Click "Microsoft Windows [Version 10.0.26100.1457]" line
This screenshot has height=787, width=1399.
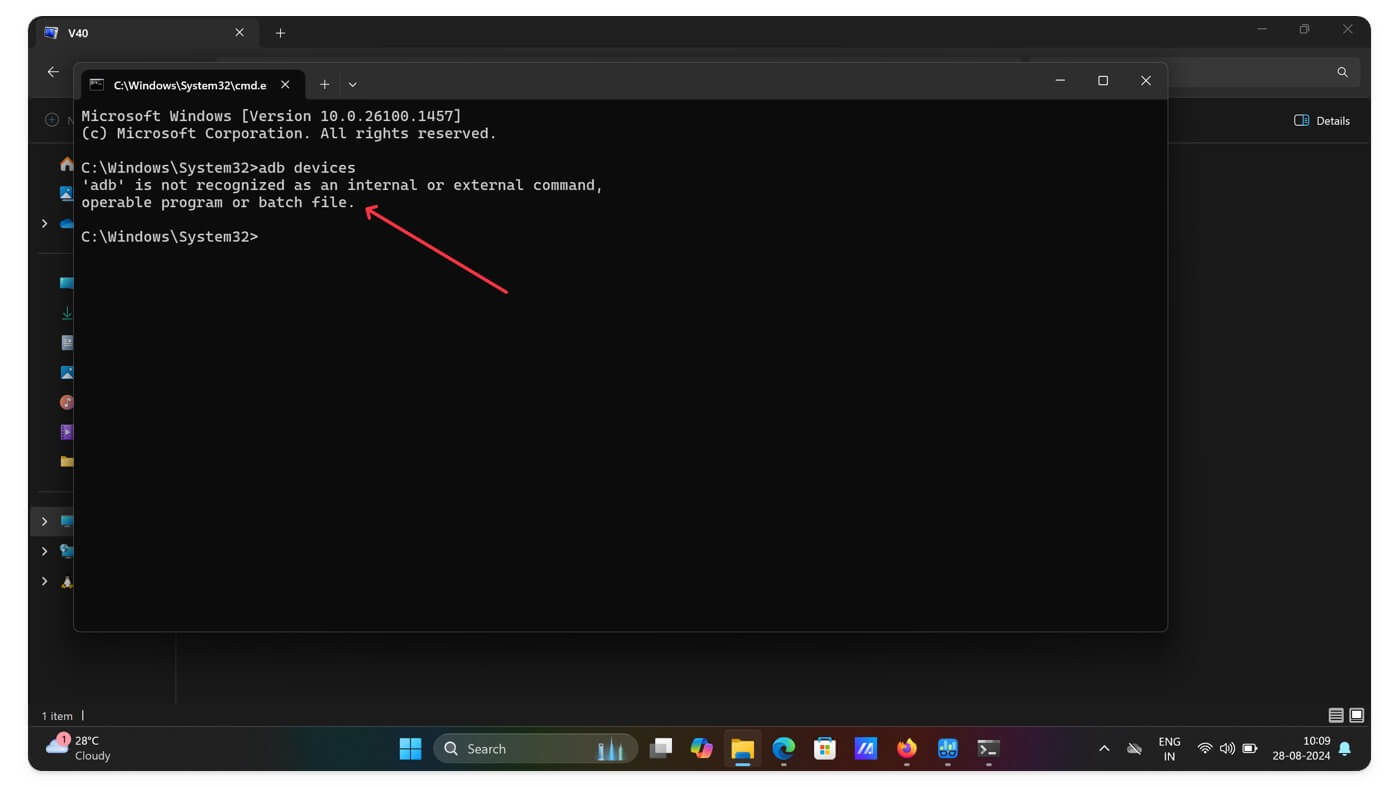click(271, 116)
